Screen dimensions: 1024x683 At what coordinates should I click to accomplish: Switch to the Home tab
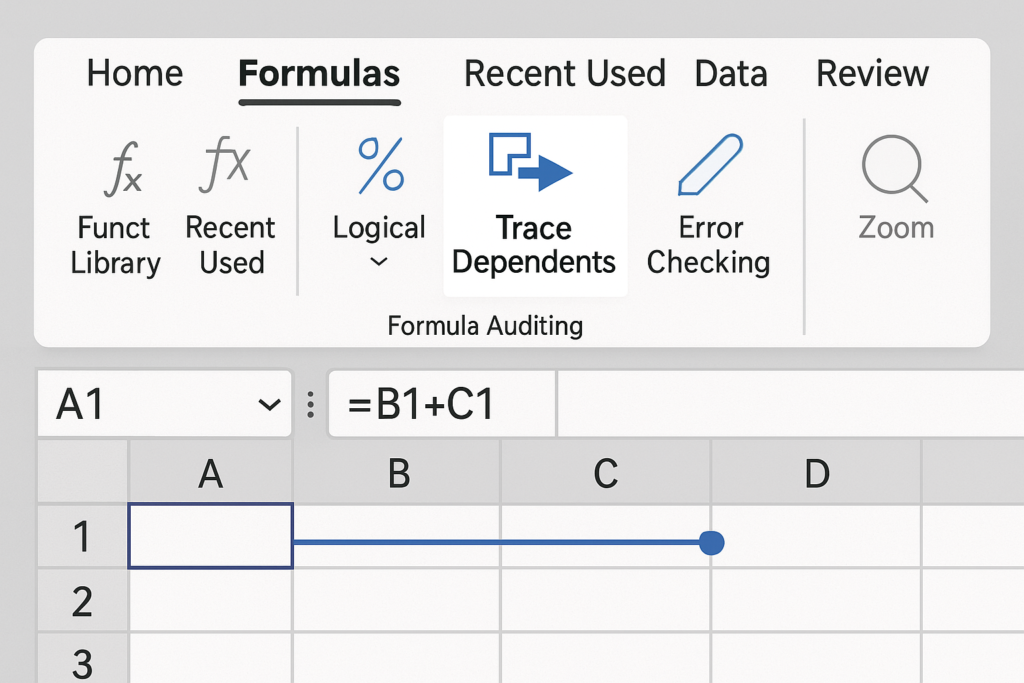[x=134, y=74]
